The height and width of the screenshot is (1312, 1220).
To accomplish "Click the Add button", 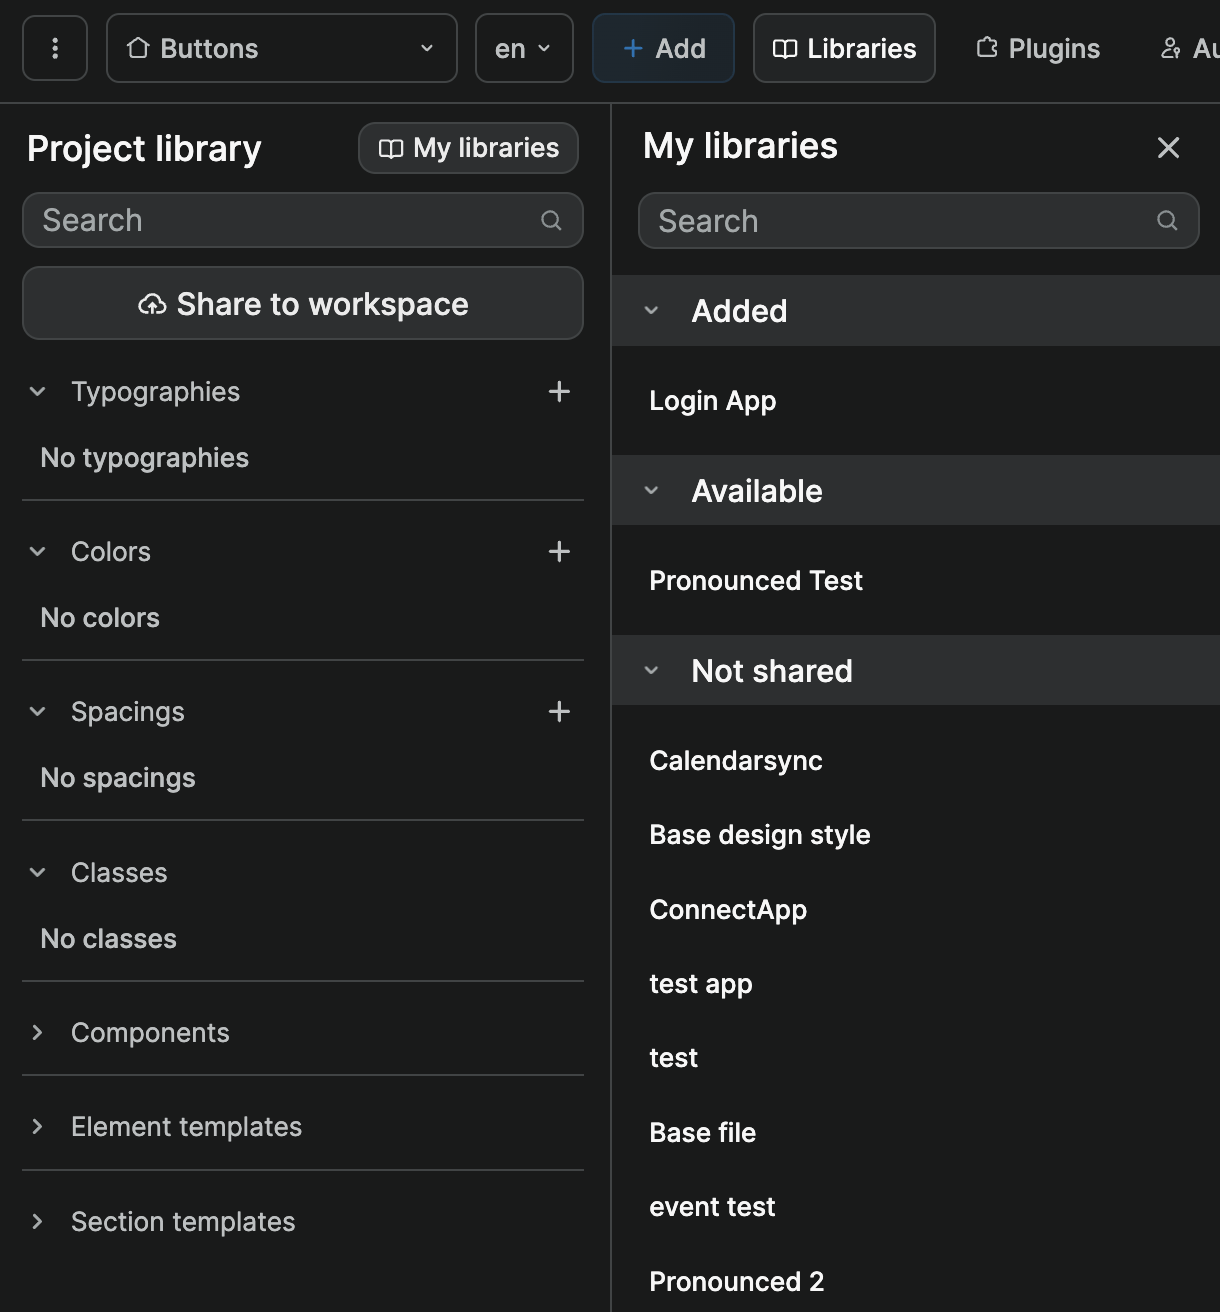I will pos(663,48).
